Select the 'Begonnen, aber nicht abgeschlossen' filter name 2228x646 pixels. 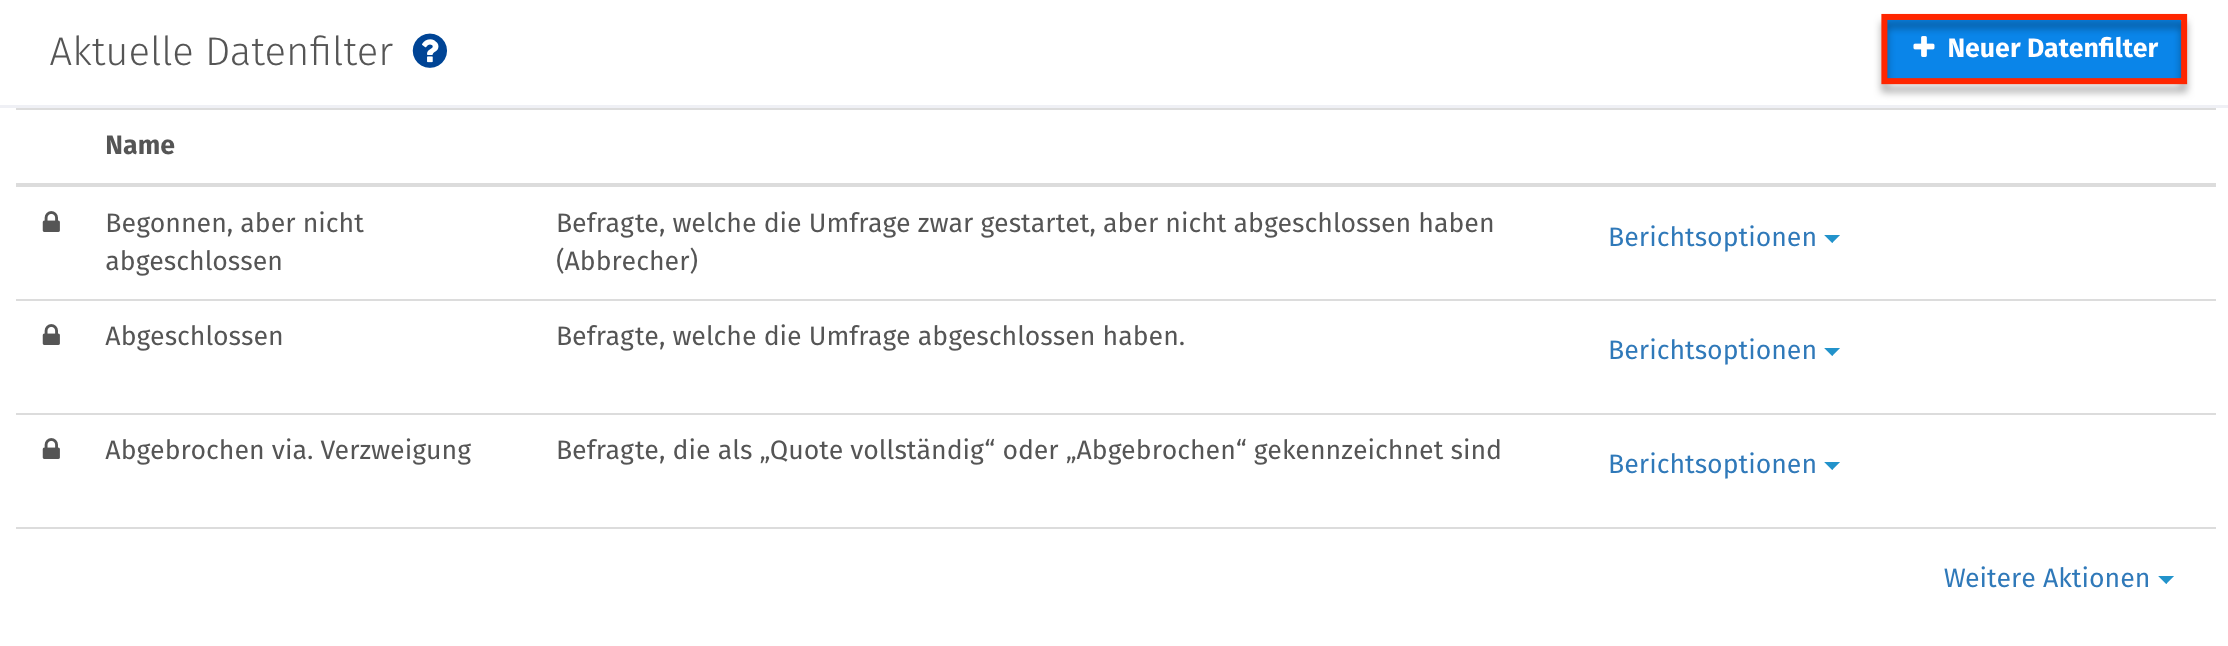[x=234, y=242]
